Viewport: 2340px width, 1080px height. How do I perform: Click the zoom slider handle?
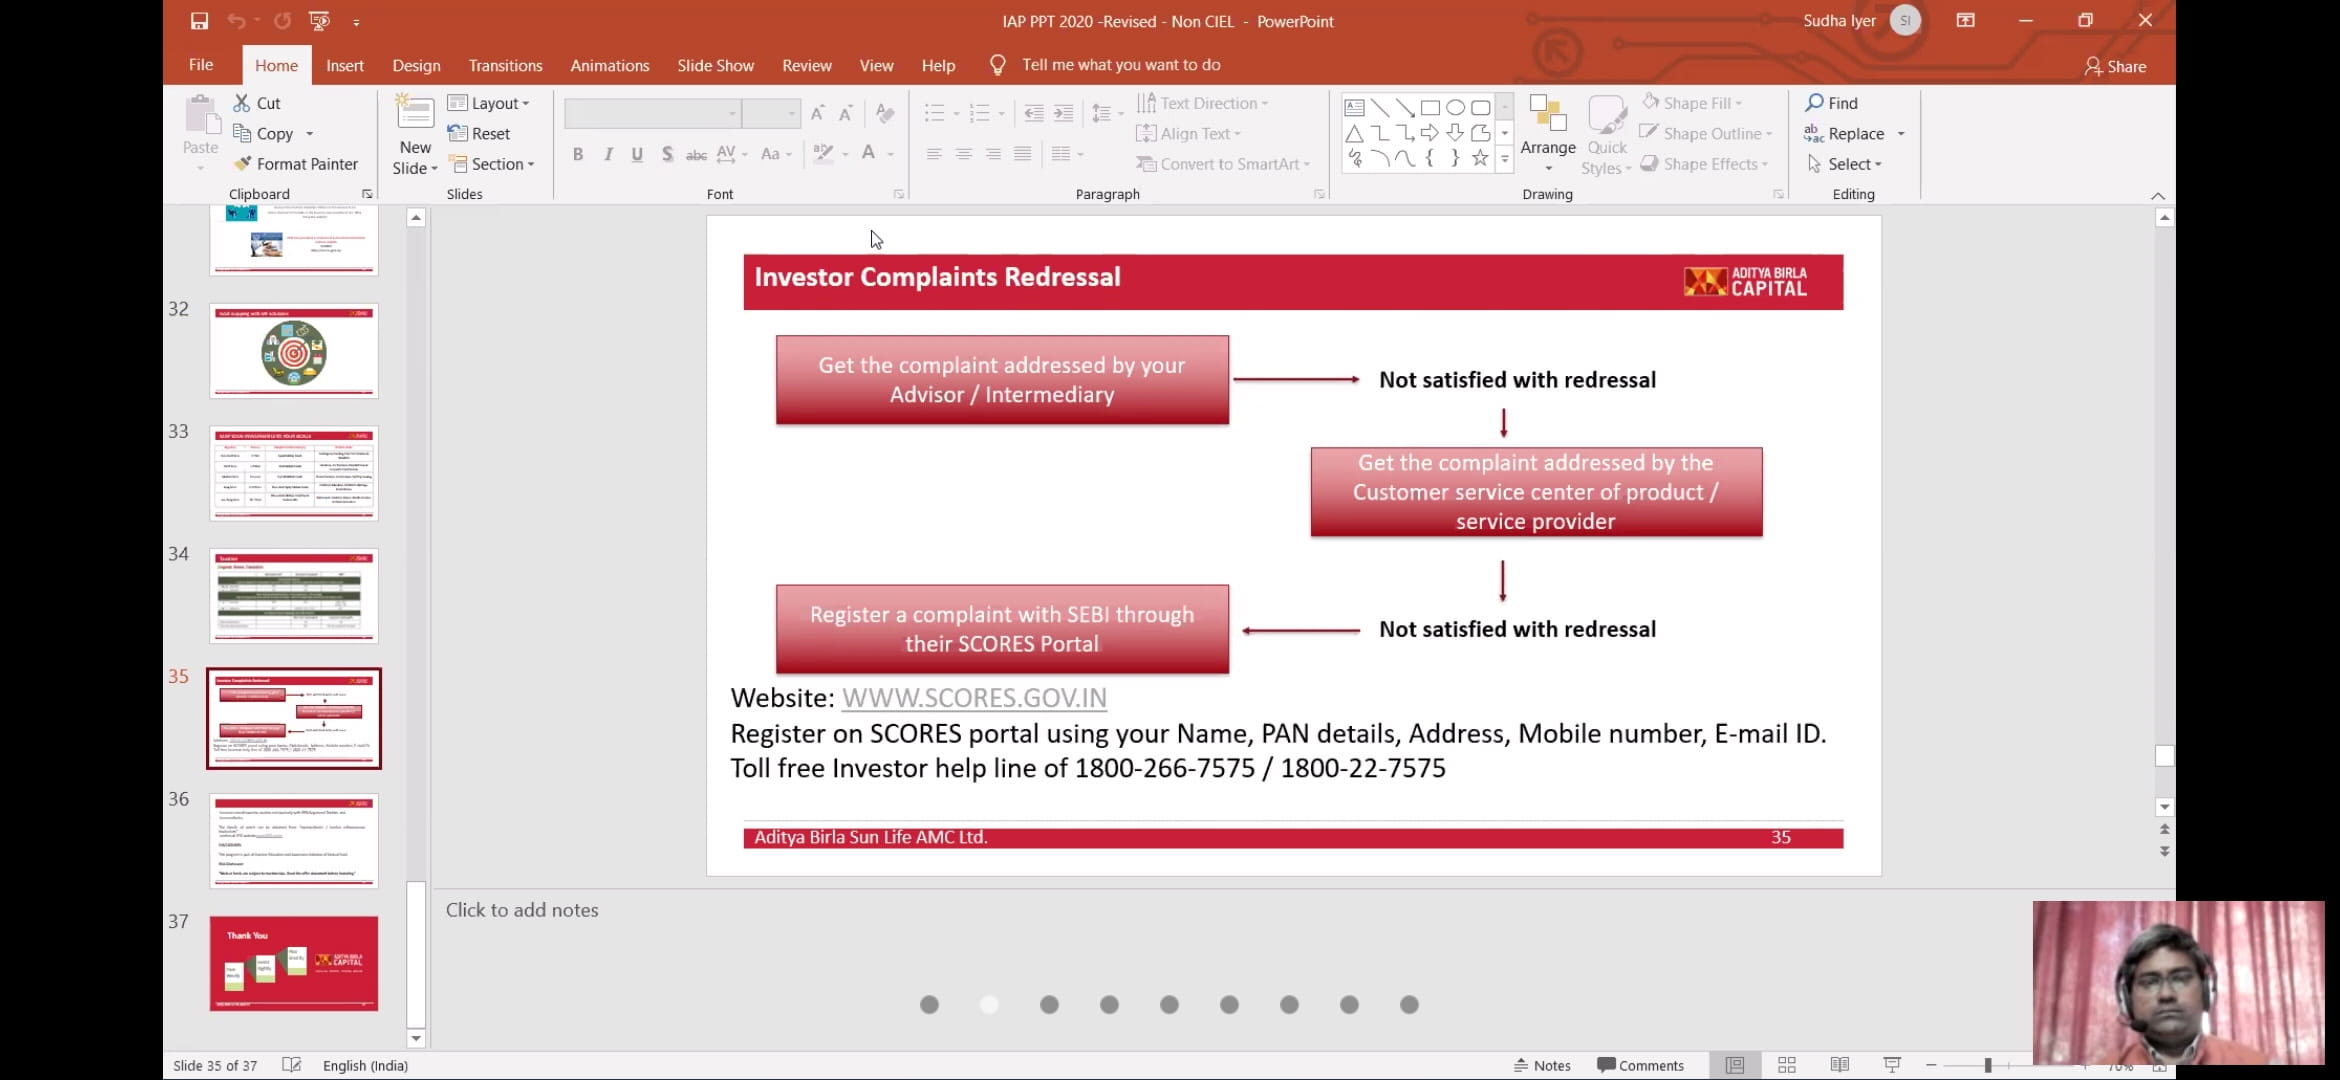pos(1988,1065)
